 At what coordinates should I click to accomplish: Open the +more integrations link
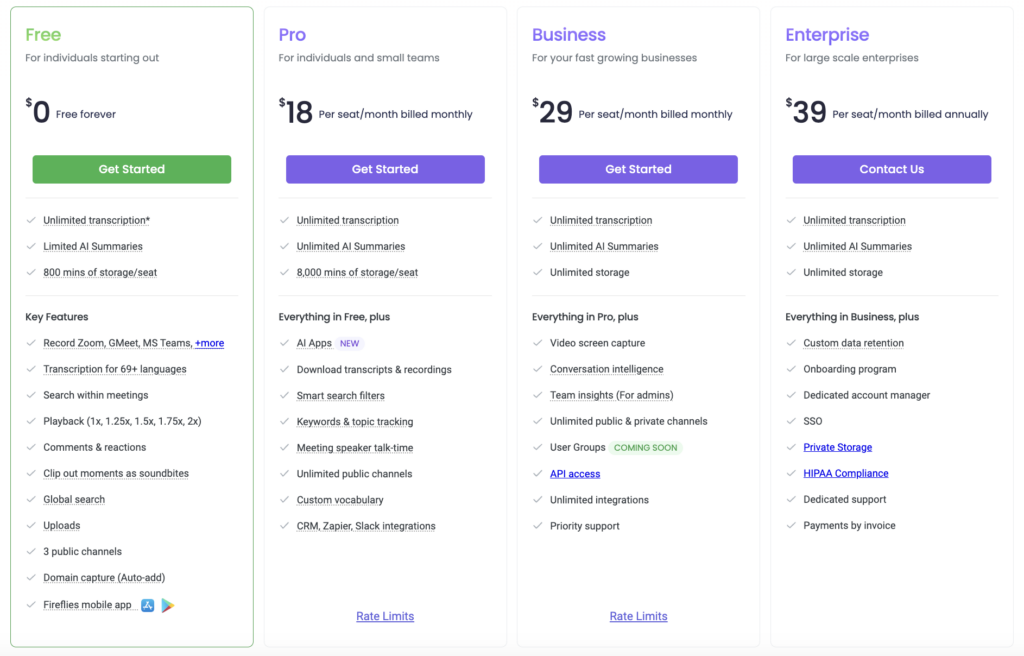pyautogui.click(x=210, y=343)
